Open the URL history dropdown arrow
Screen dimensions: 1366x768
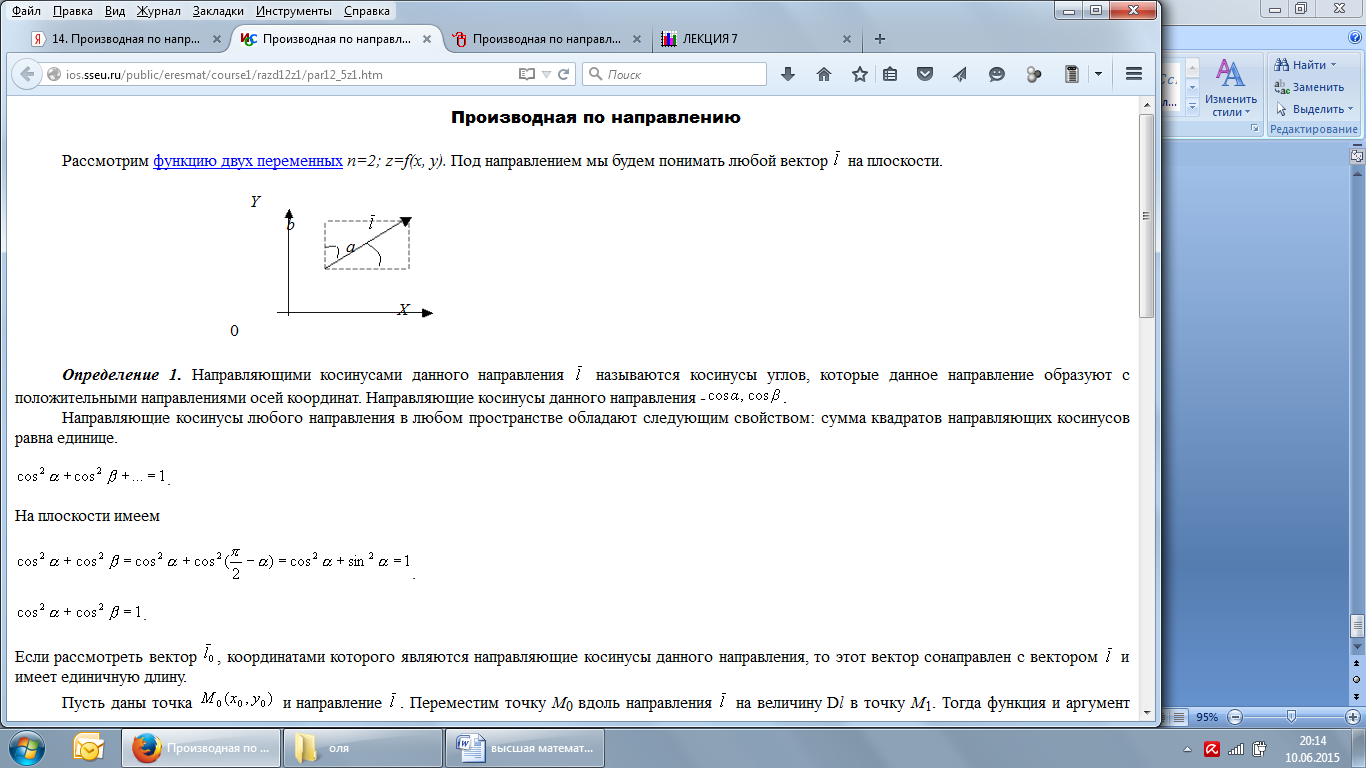pos(546,74)
